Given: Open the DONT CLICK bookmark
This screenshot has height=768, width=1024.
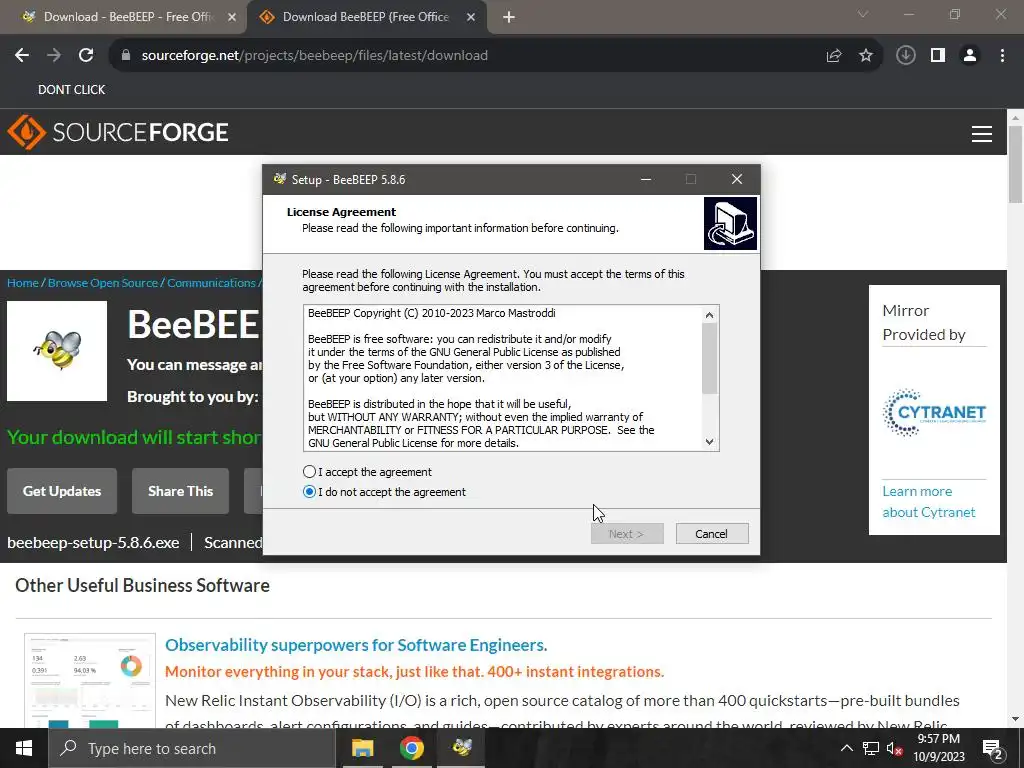Looking at the screenshot, I should (71, 89).
